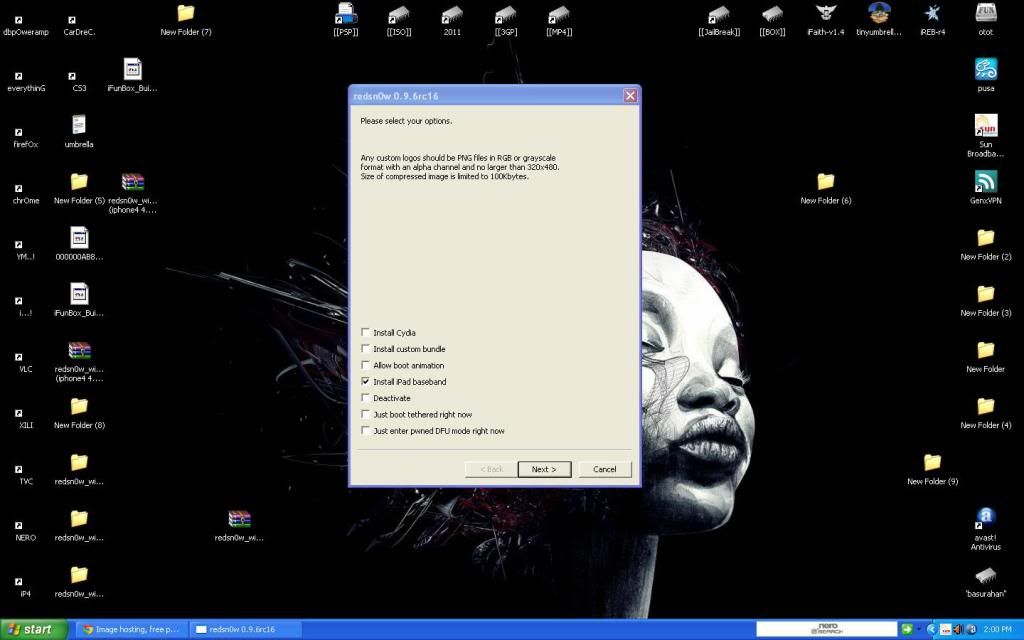Select the [[3GP]] shortcut
The image size is (1024, 640).
505,20
